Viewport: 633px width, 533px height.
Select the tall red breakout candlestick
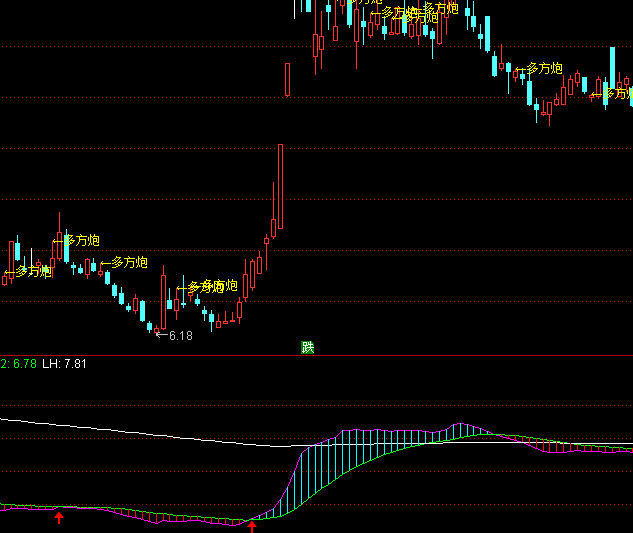tap(280, 186)
